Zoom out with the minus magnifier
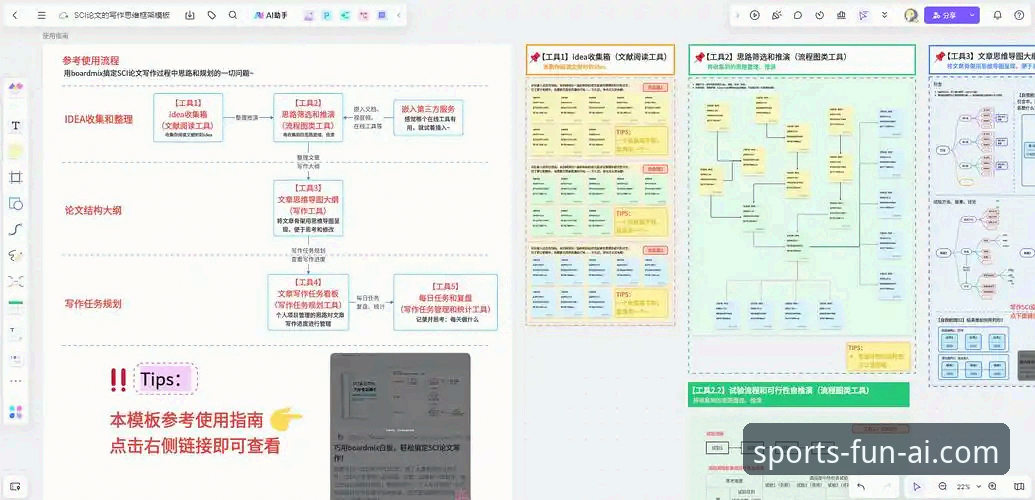This screenshot has height=500, width=1035. coord(943,486)
